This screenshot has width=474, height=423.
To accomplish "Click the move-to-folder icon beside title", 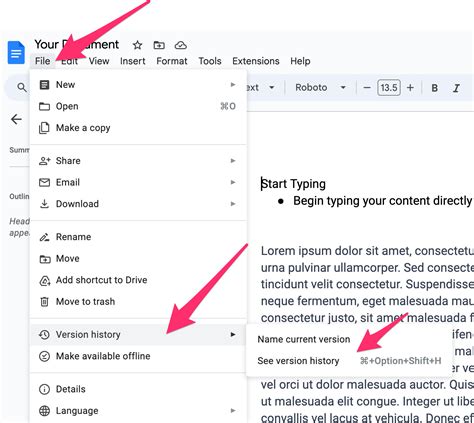I will (159, 45).
